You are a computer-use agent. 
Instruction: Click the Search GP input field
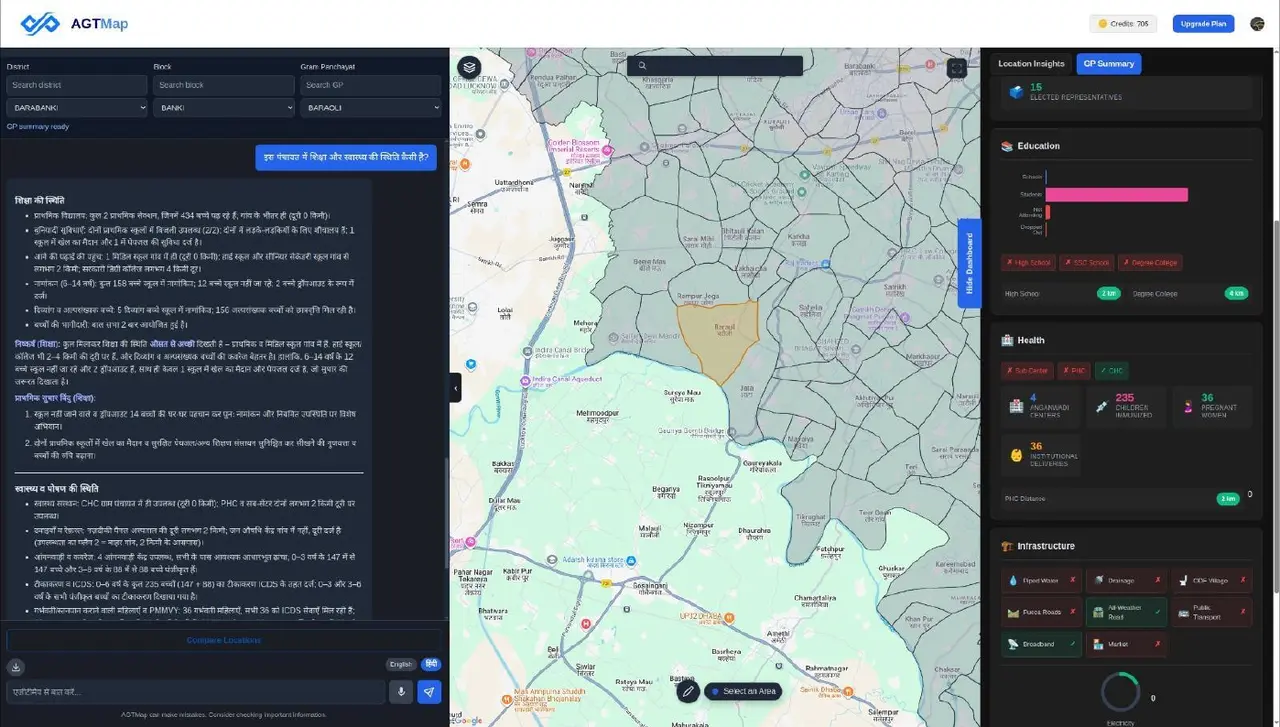[x=371, y=85]
